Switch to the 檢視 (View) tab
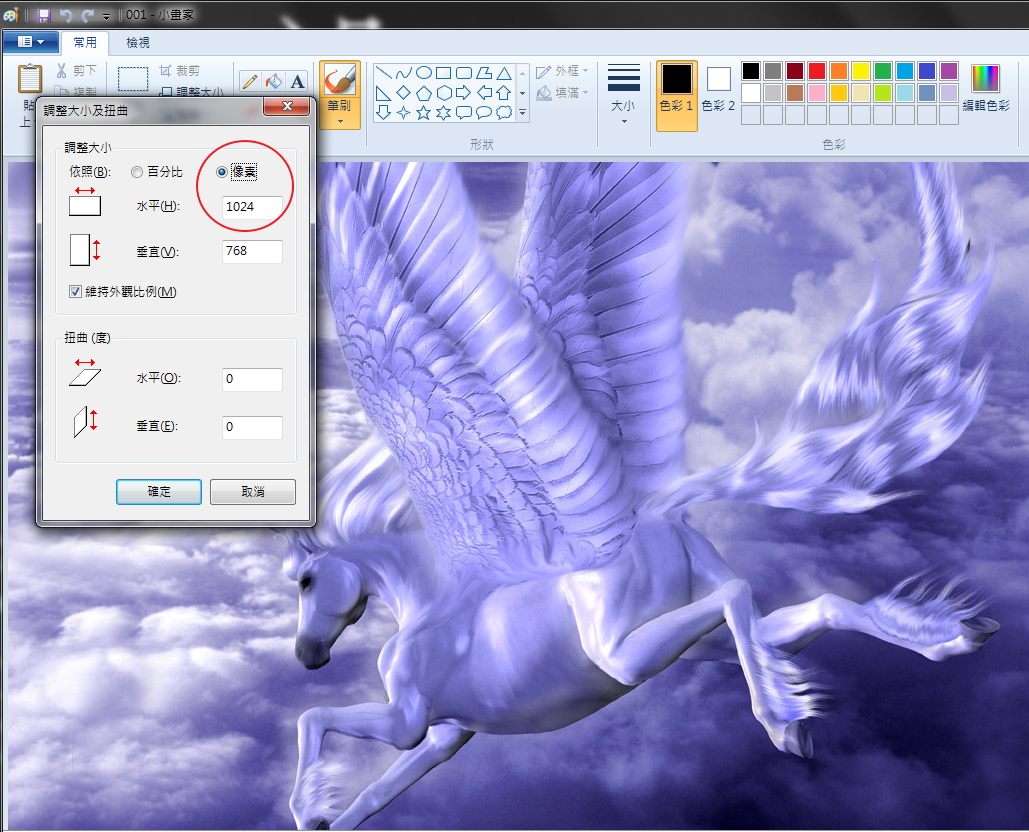Image resolution: width=1029 pixels, height=832 pixels. (138, 43)
